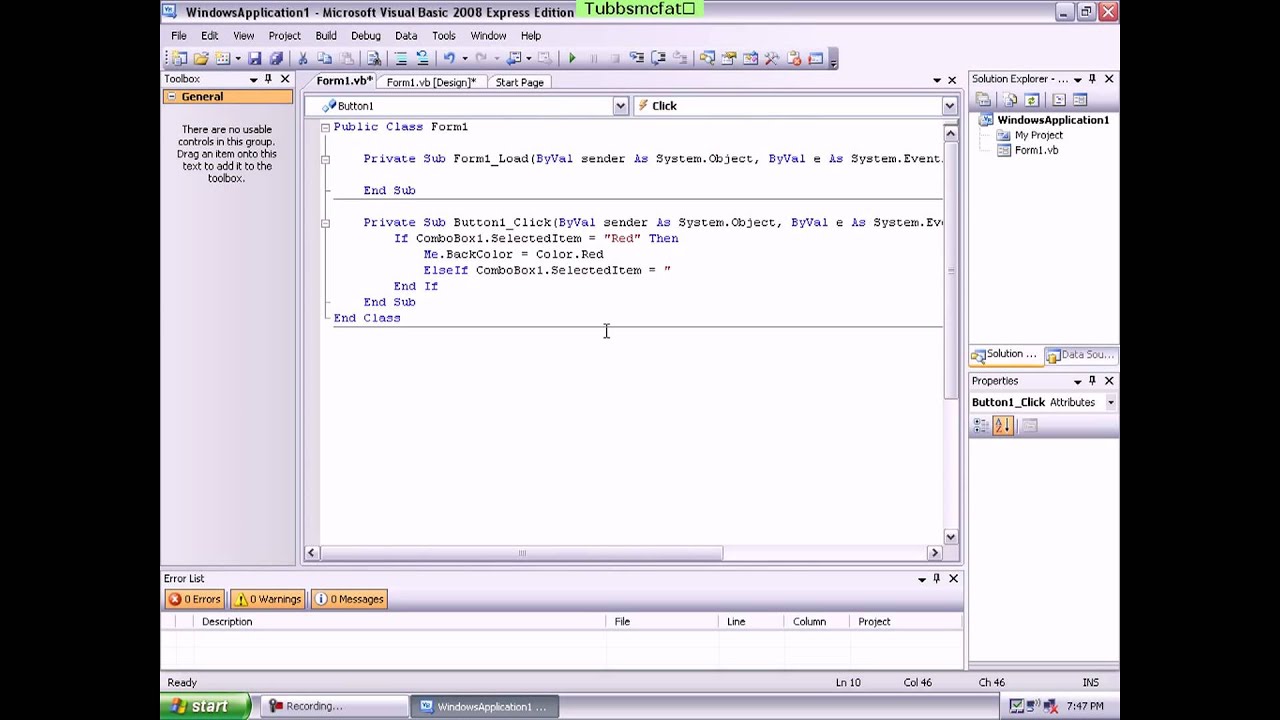The height and width of the screenshot is (720, 1280).
Task: Click the Copy toolbar icon
Action: [326, 59]
